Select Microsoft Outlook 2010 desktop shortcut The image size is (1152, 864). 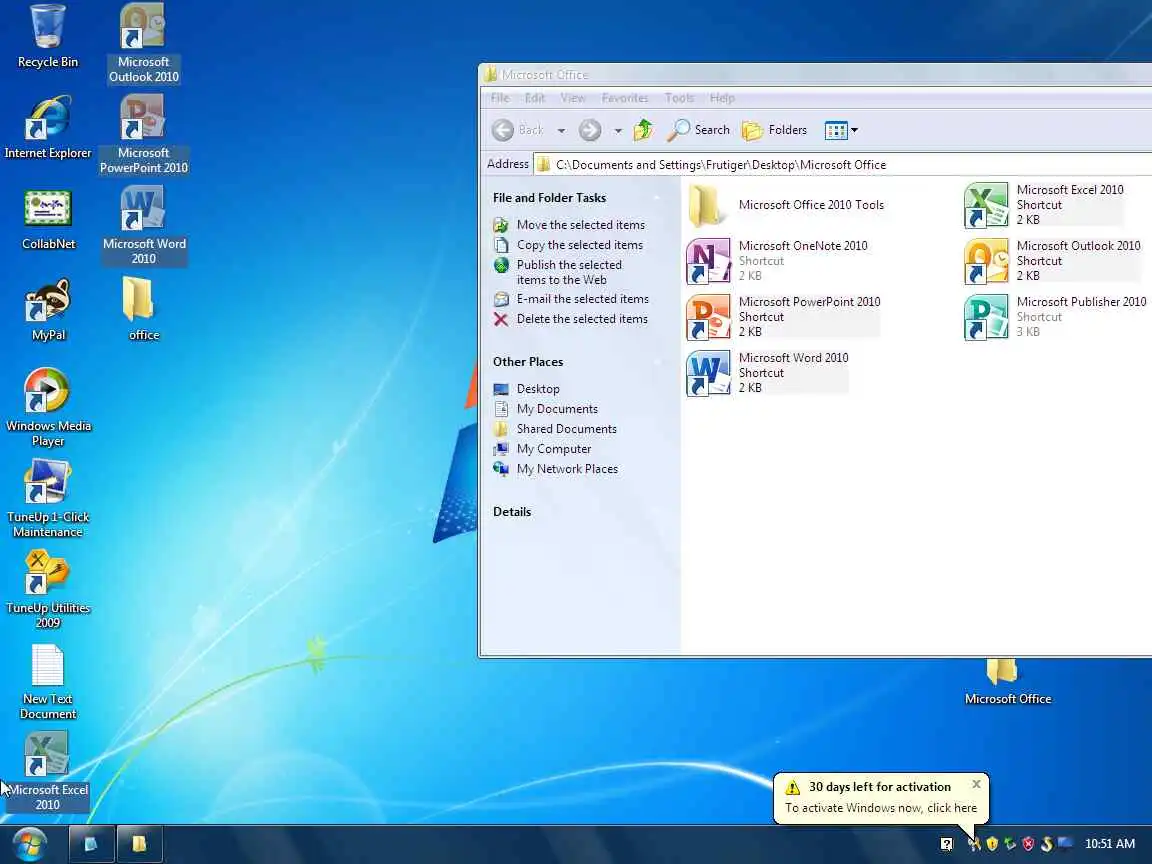tap(143, 43)
